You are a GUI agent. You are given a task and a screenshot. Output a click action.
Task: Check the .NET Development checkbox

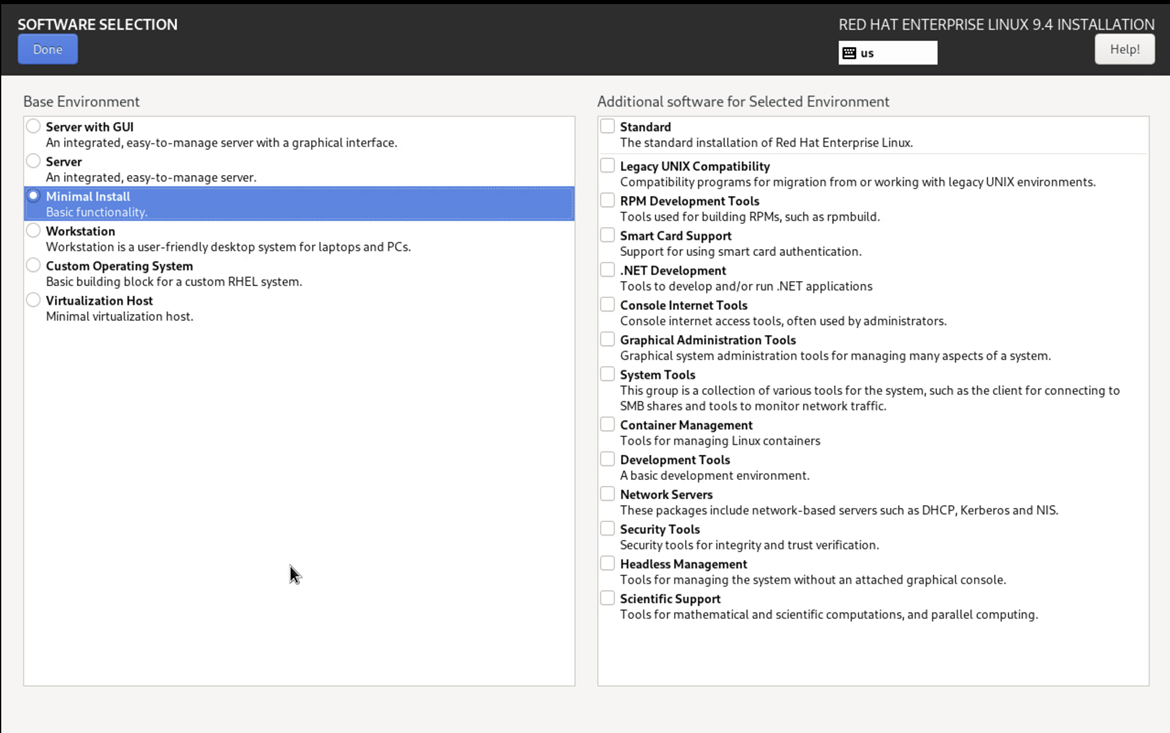click(x=607, y=269)
